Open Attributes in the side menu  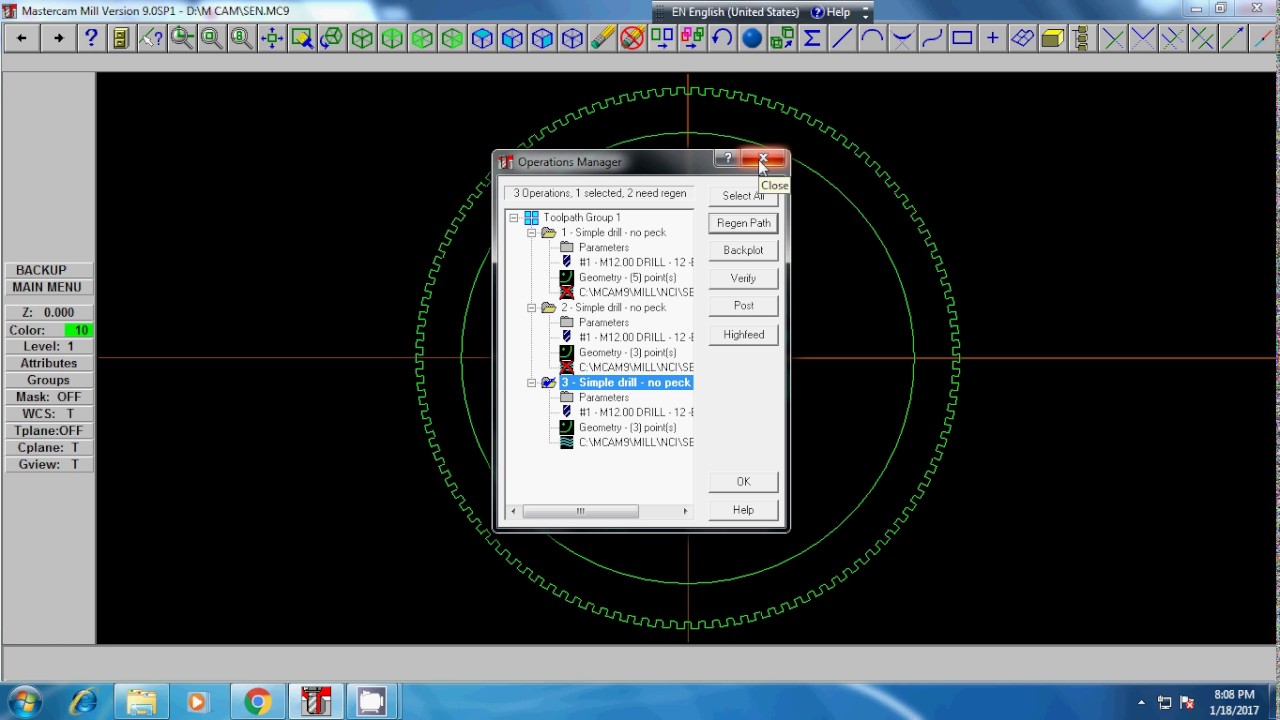(x=48, y=363)
